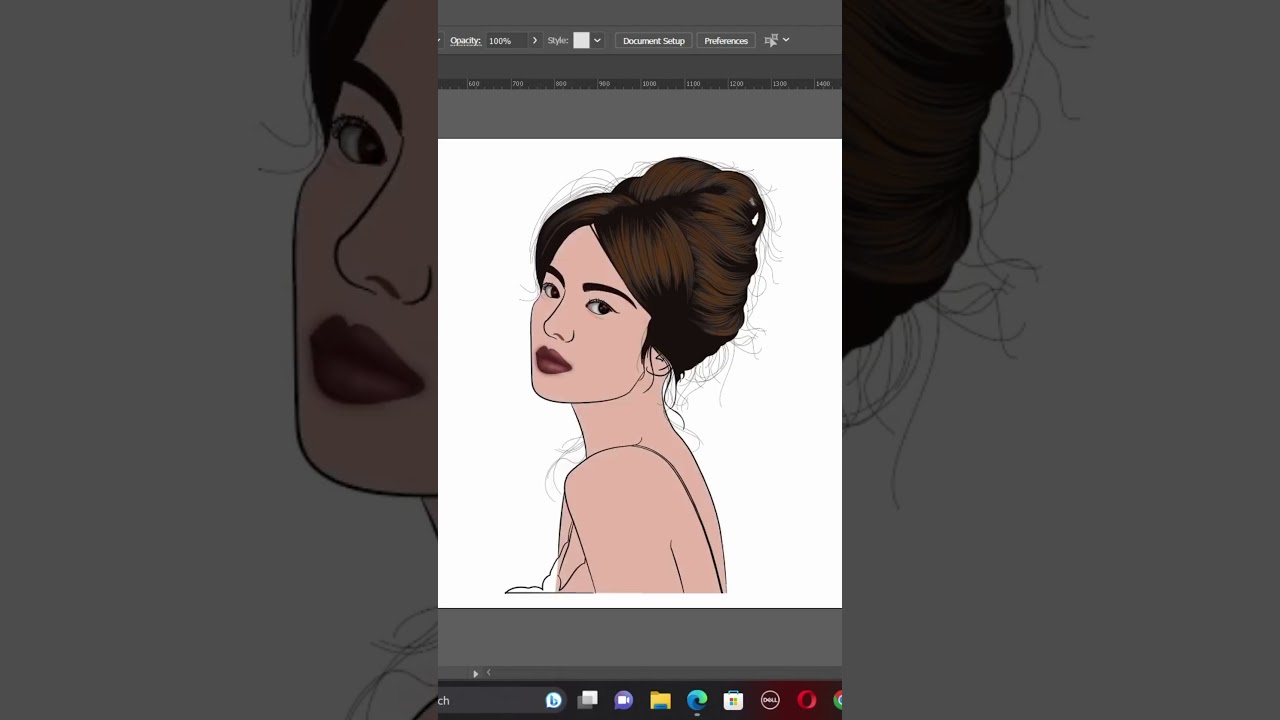The image size is (1280, 720).
Task: Open File Explorer from the taskbar
Action: point(660,700)
